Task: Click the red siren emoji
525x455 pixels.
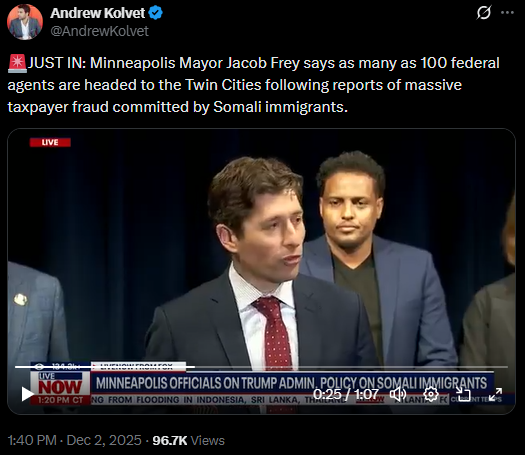Action: tap(17, 64)
